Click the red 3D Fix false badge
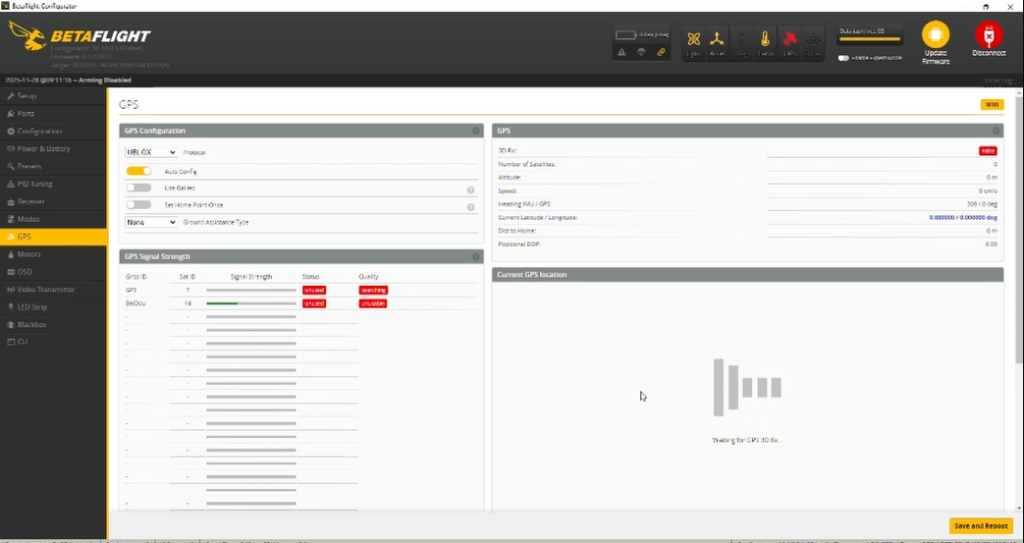 [x=987, y=151]
